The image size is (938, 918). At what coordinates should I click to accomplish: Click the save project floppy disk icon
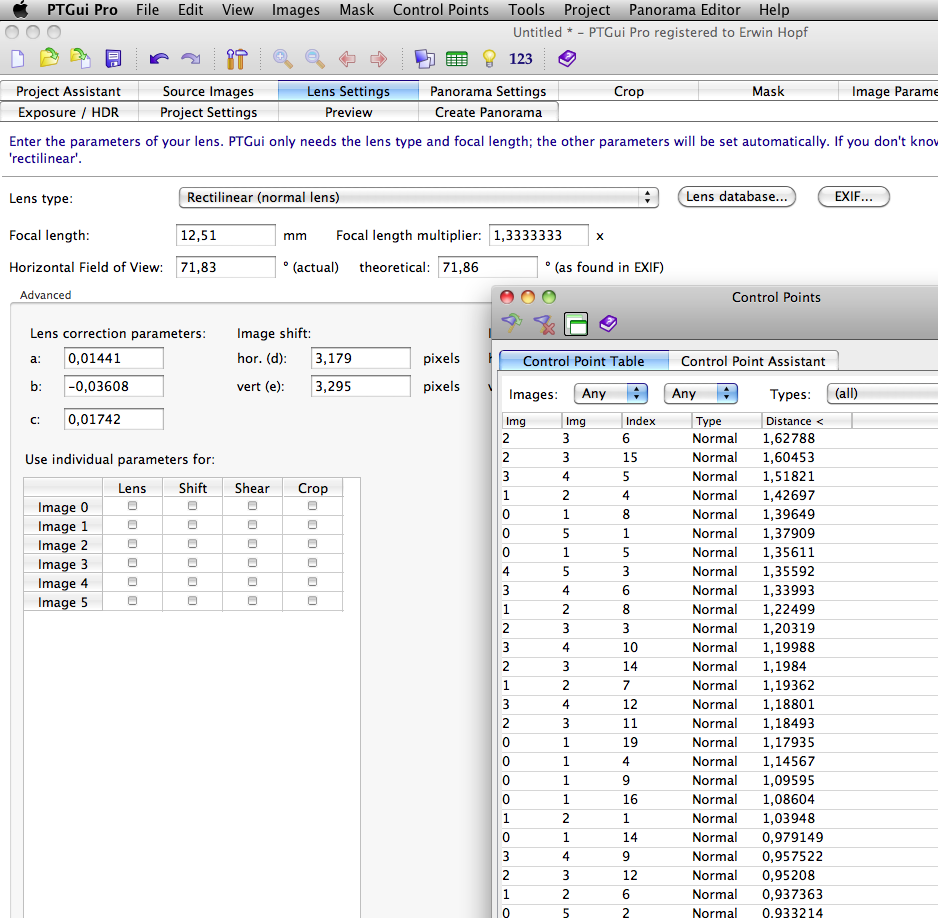click(x=113, y=59)
